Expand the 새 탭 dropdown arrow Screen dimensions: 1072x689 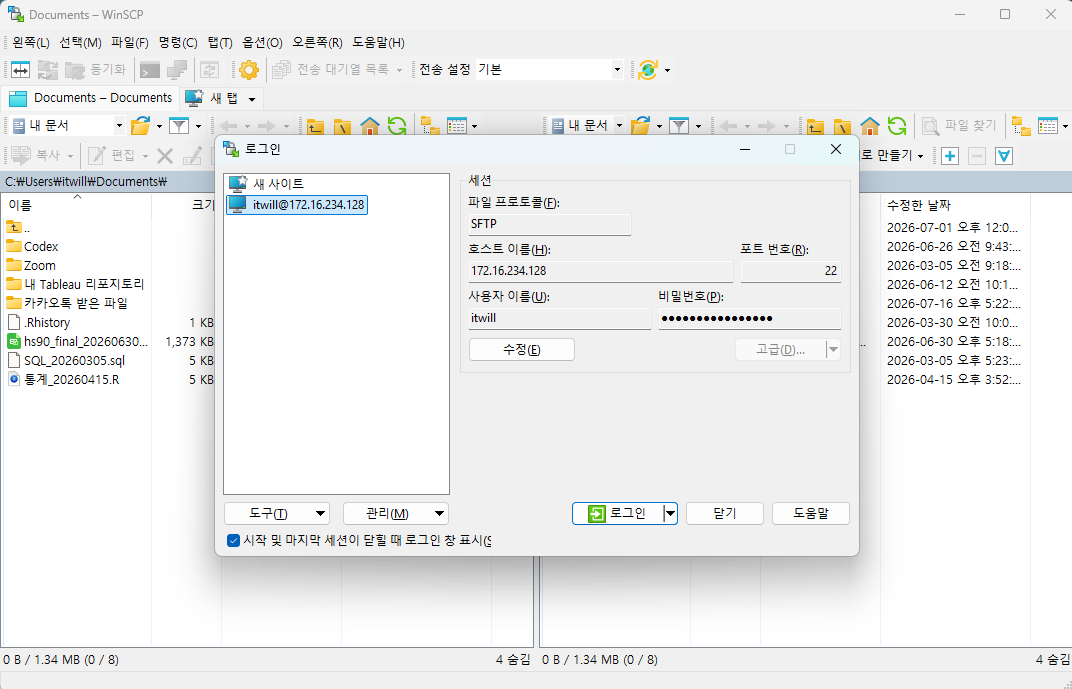point(252,99)
